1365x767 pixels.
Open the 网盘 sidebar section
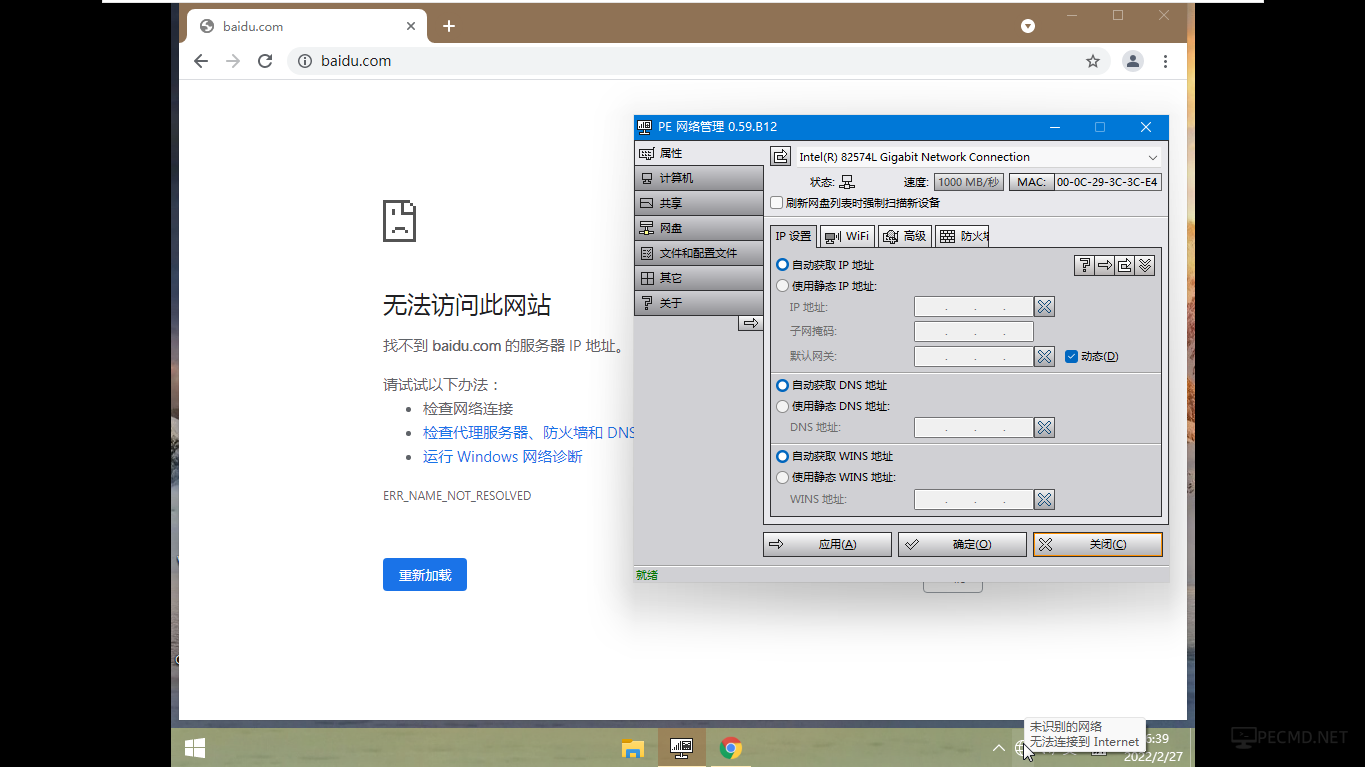coord(699,228)
